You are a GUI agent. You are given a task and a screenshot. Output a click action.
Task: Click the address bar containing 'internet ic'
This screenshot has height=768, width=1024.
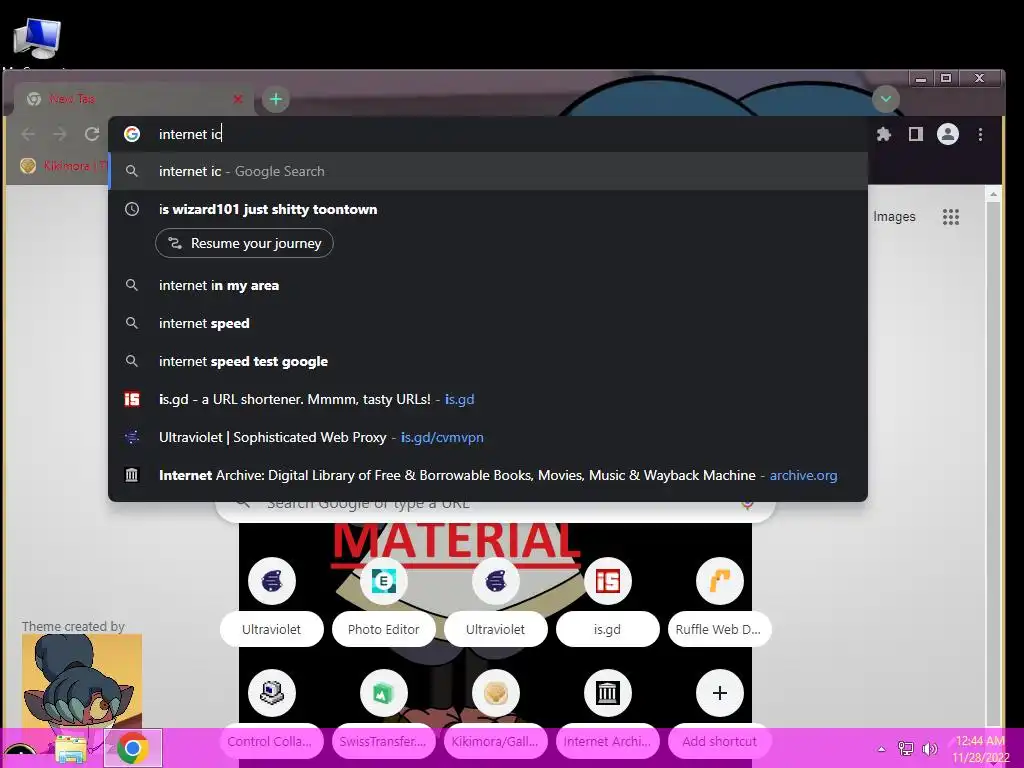(x=488, y=134)
